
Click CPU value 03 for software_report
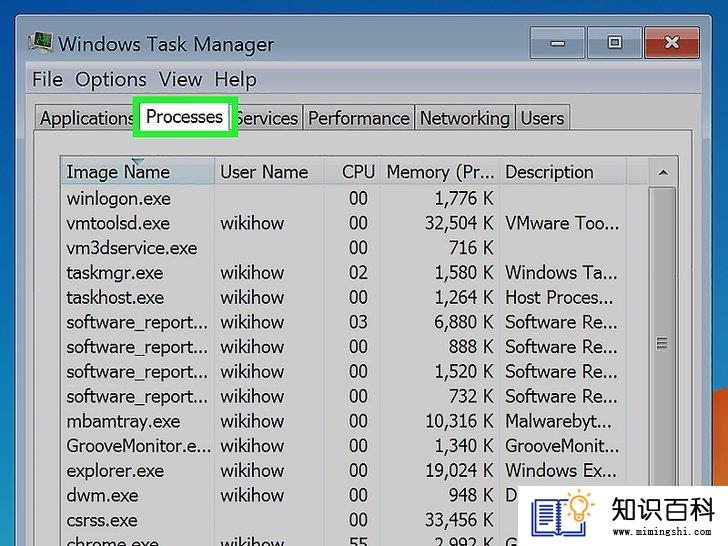[358, 322]
